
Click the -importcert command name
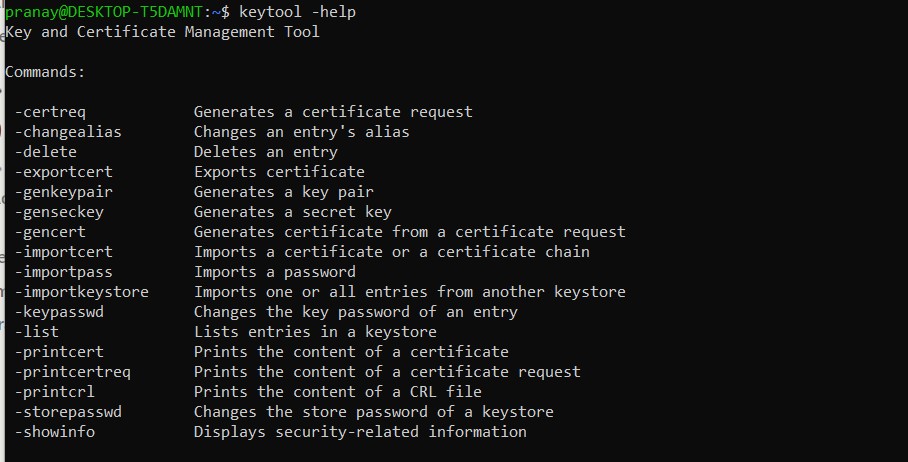click(x=63, y=252)
